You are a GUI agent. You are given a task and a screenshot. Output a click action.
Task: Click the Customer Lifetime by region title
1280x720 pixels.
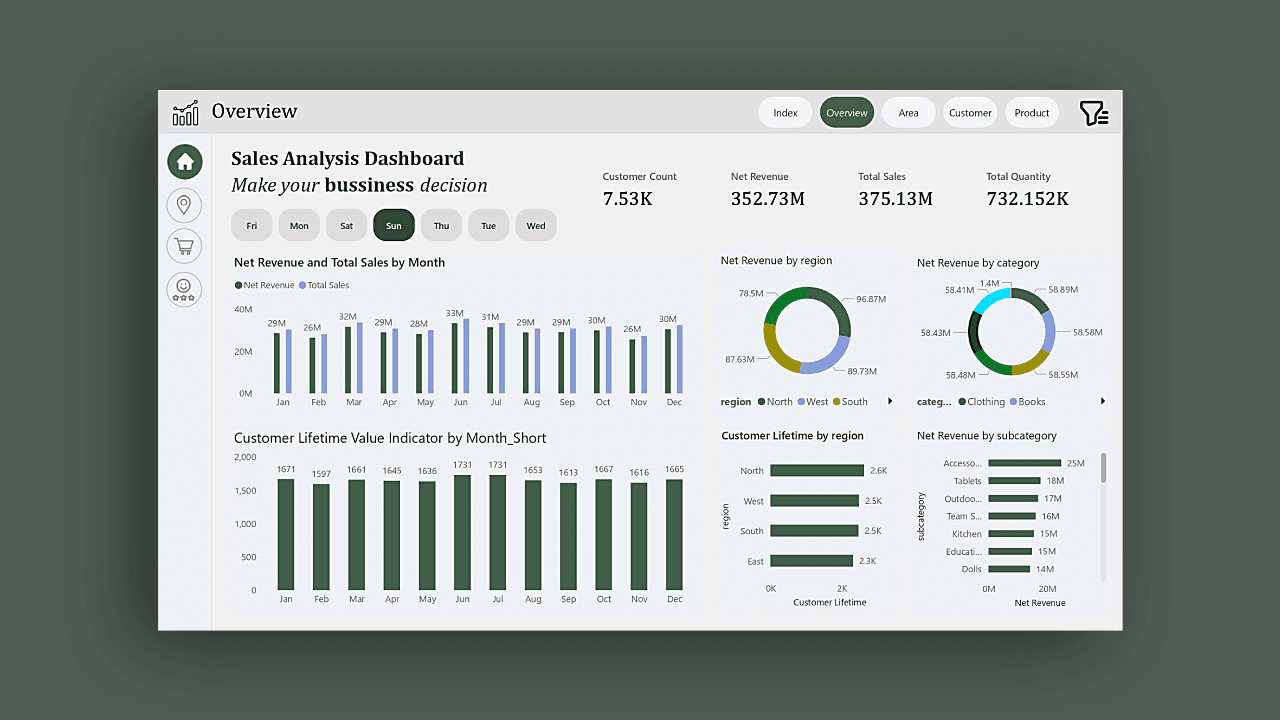(792, 436)
